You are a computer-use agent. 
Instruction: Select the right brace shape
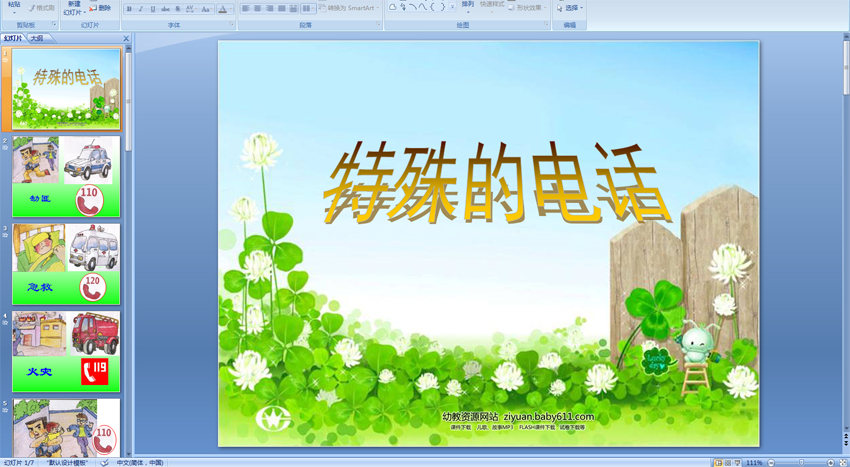click(442, 7)
